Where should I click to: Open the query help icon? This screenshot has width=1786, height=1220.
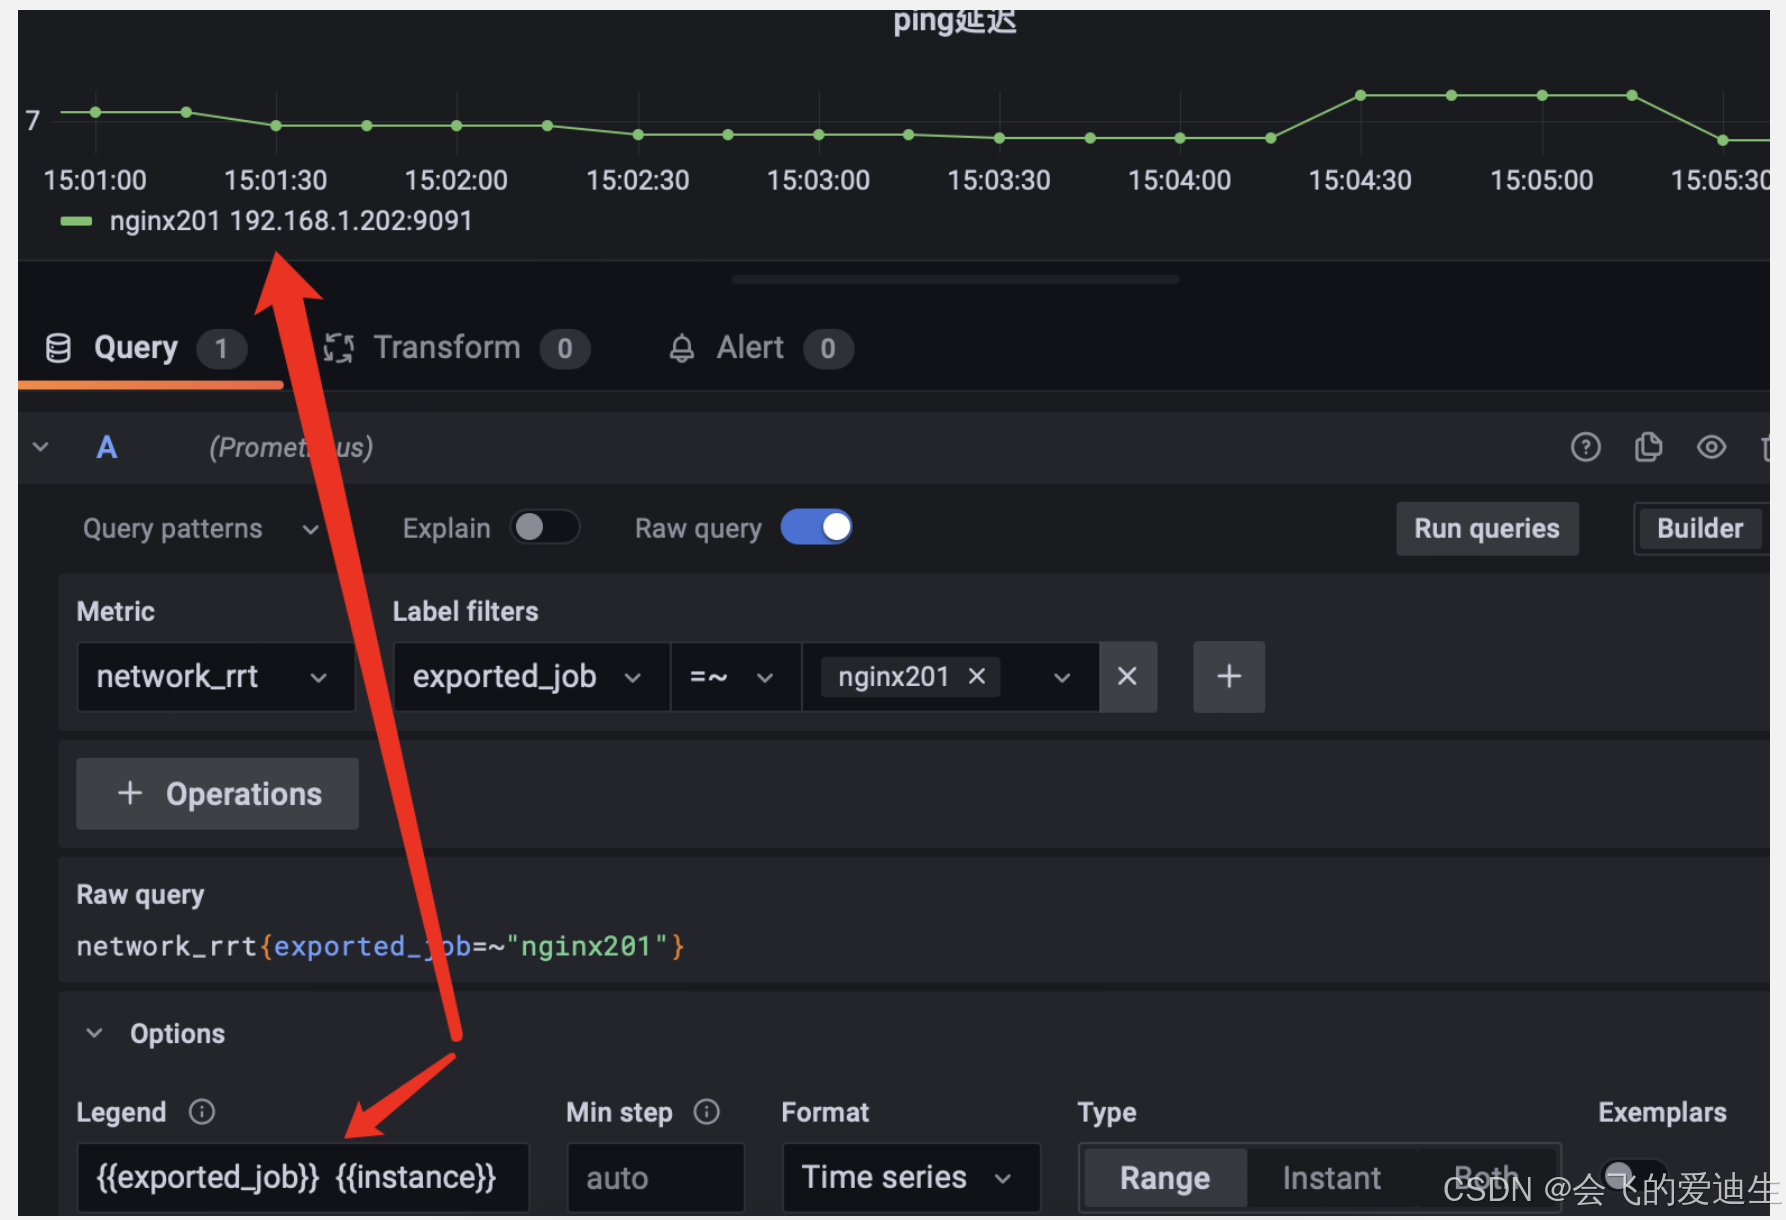pos(1585,447)
